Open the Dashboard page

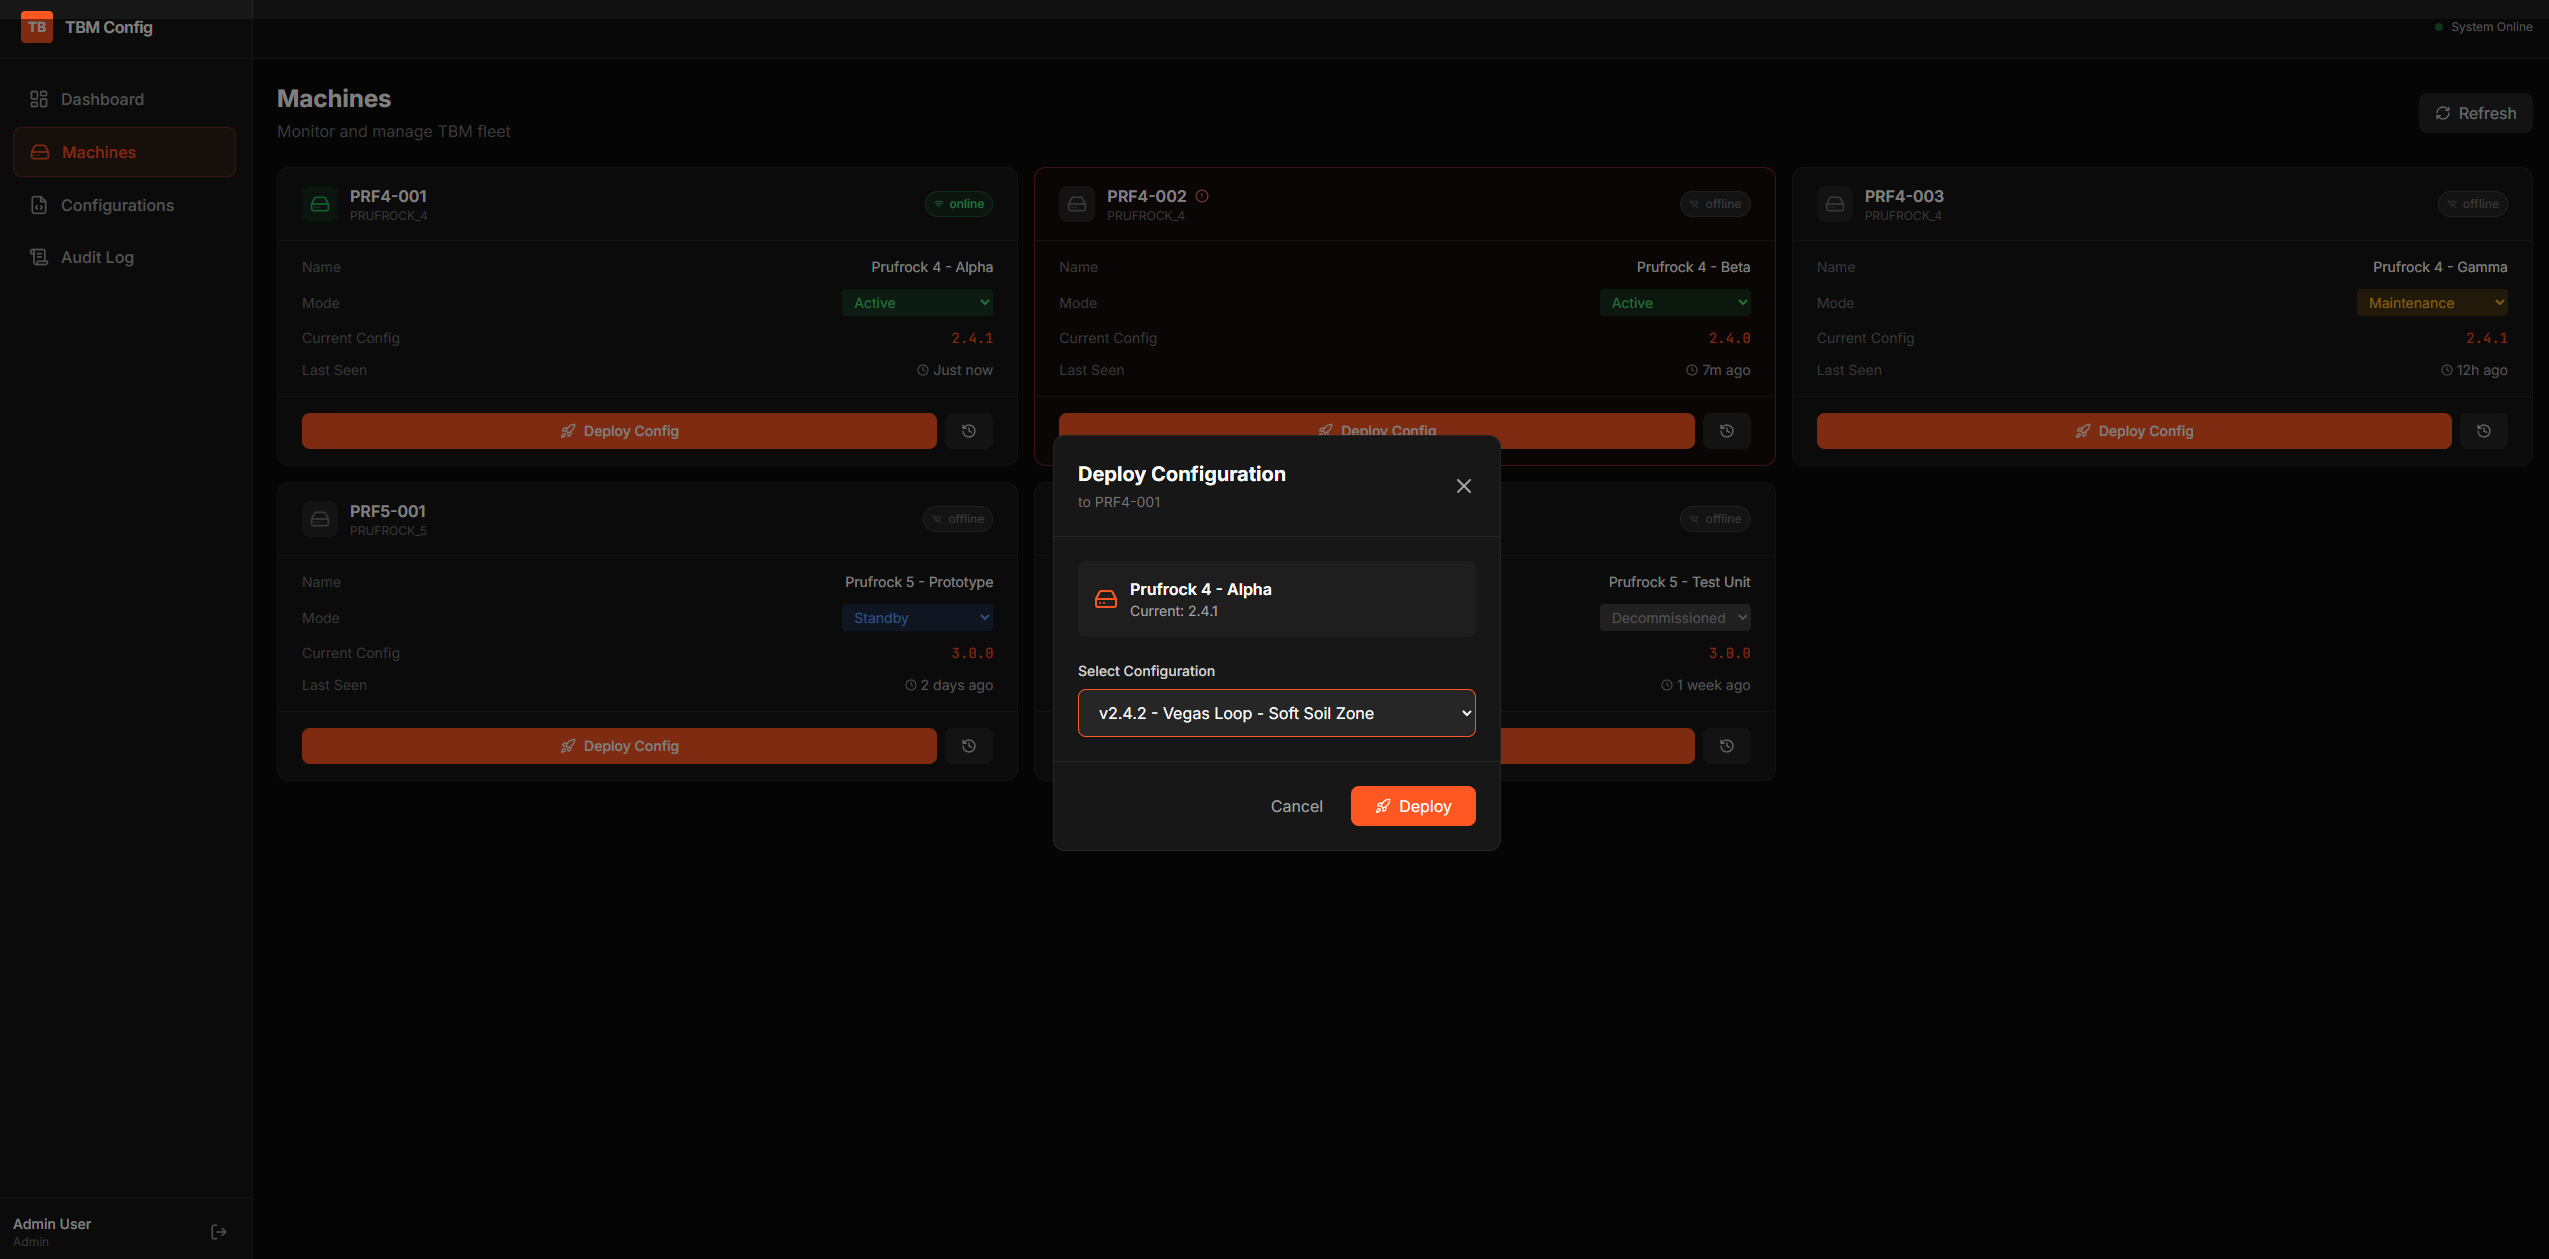pos(124,99)
